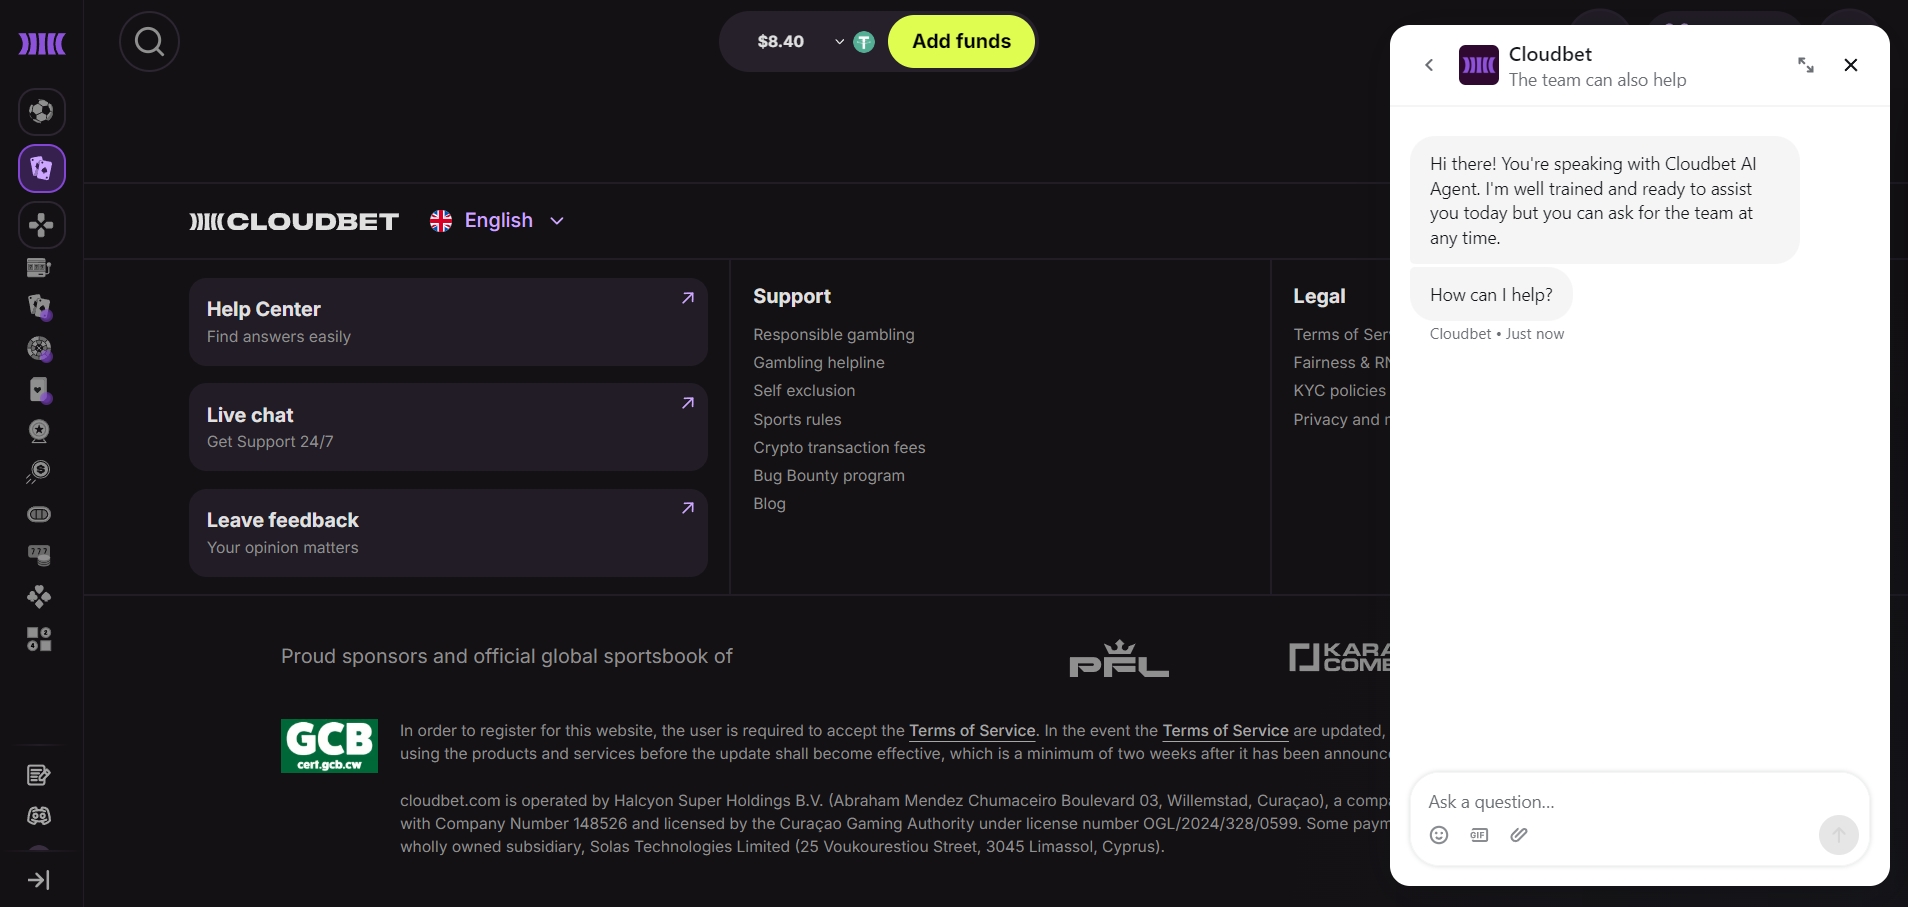The height and width of the screenshot is (907, 1908).
Task: Click the Cloudbet avatar in the chat header
Action: click(x=1478, y=65)
